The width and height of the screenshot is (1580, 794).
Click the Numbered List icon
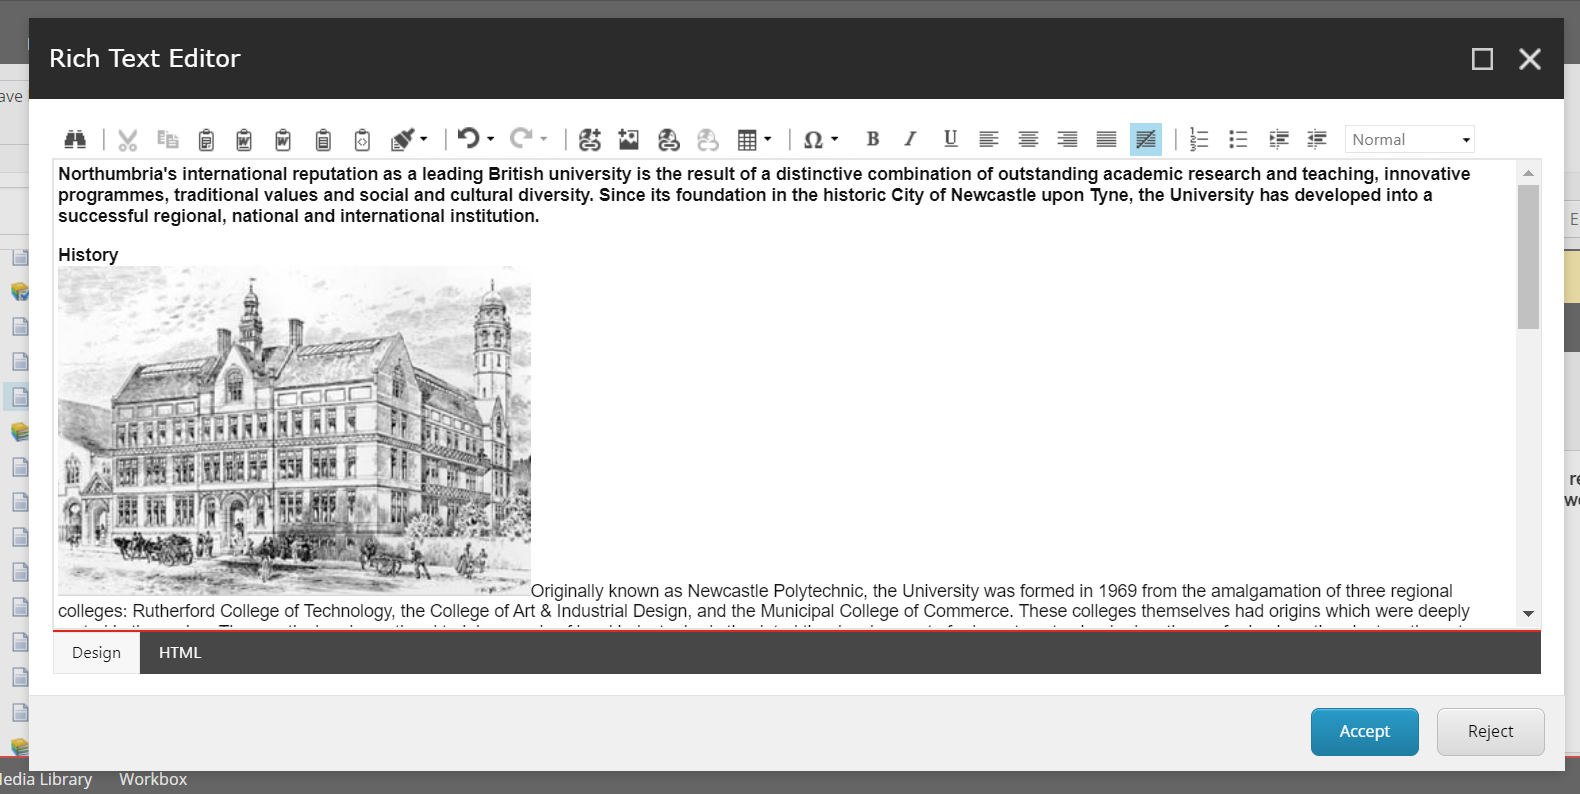tap(1199, 139)
